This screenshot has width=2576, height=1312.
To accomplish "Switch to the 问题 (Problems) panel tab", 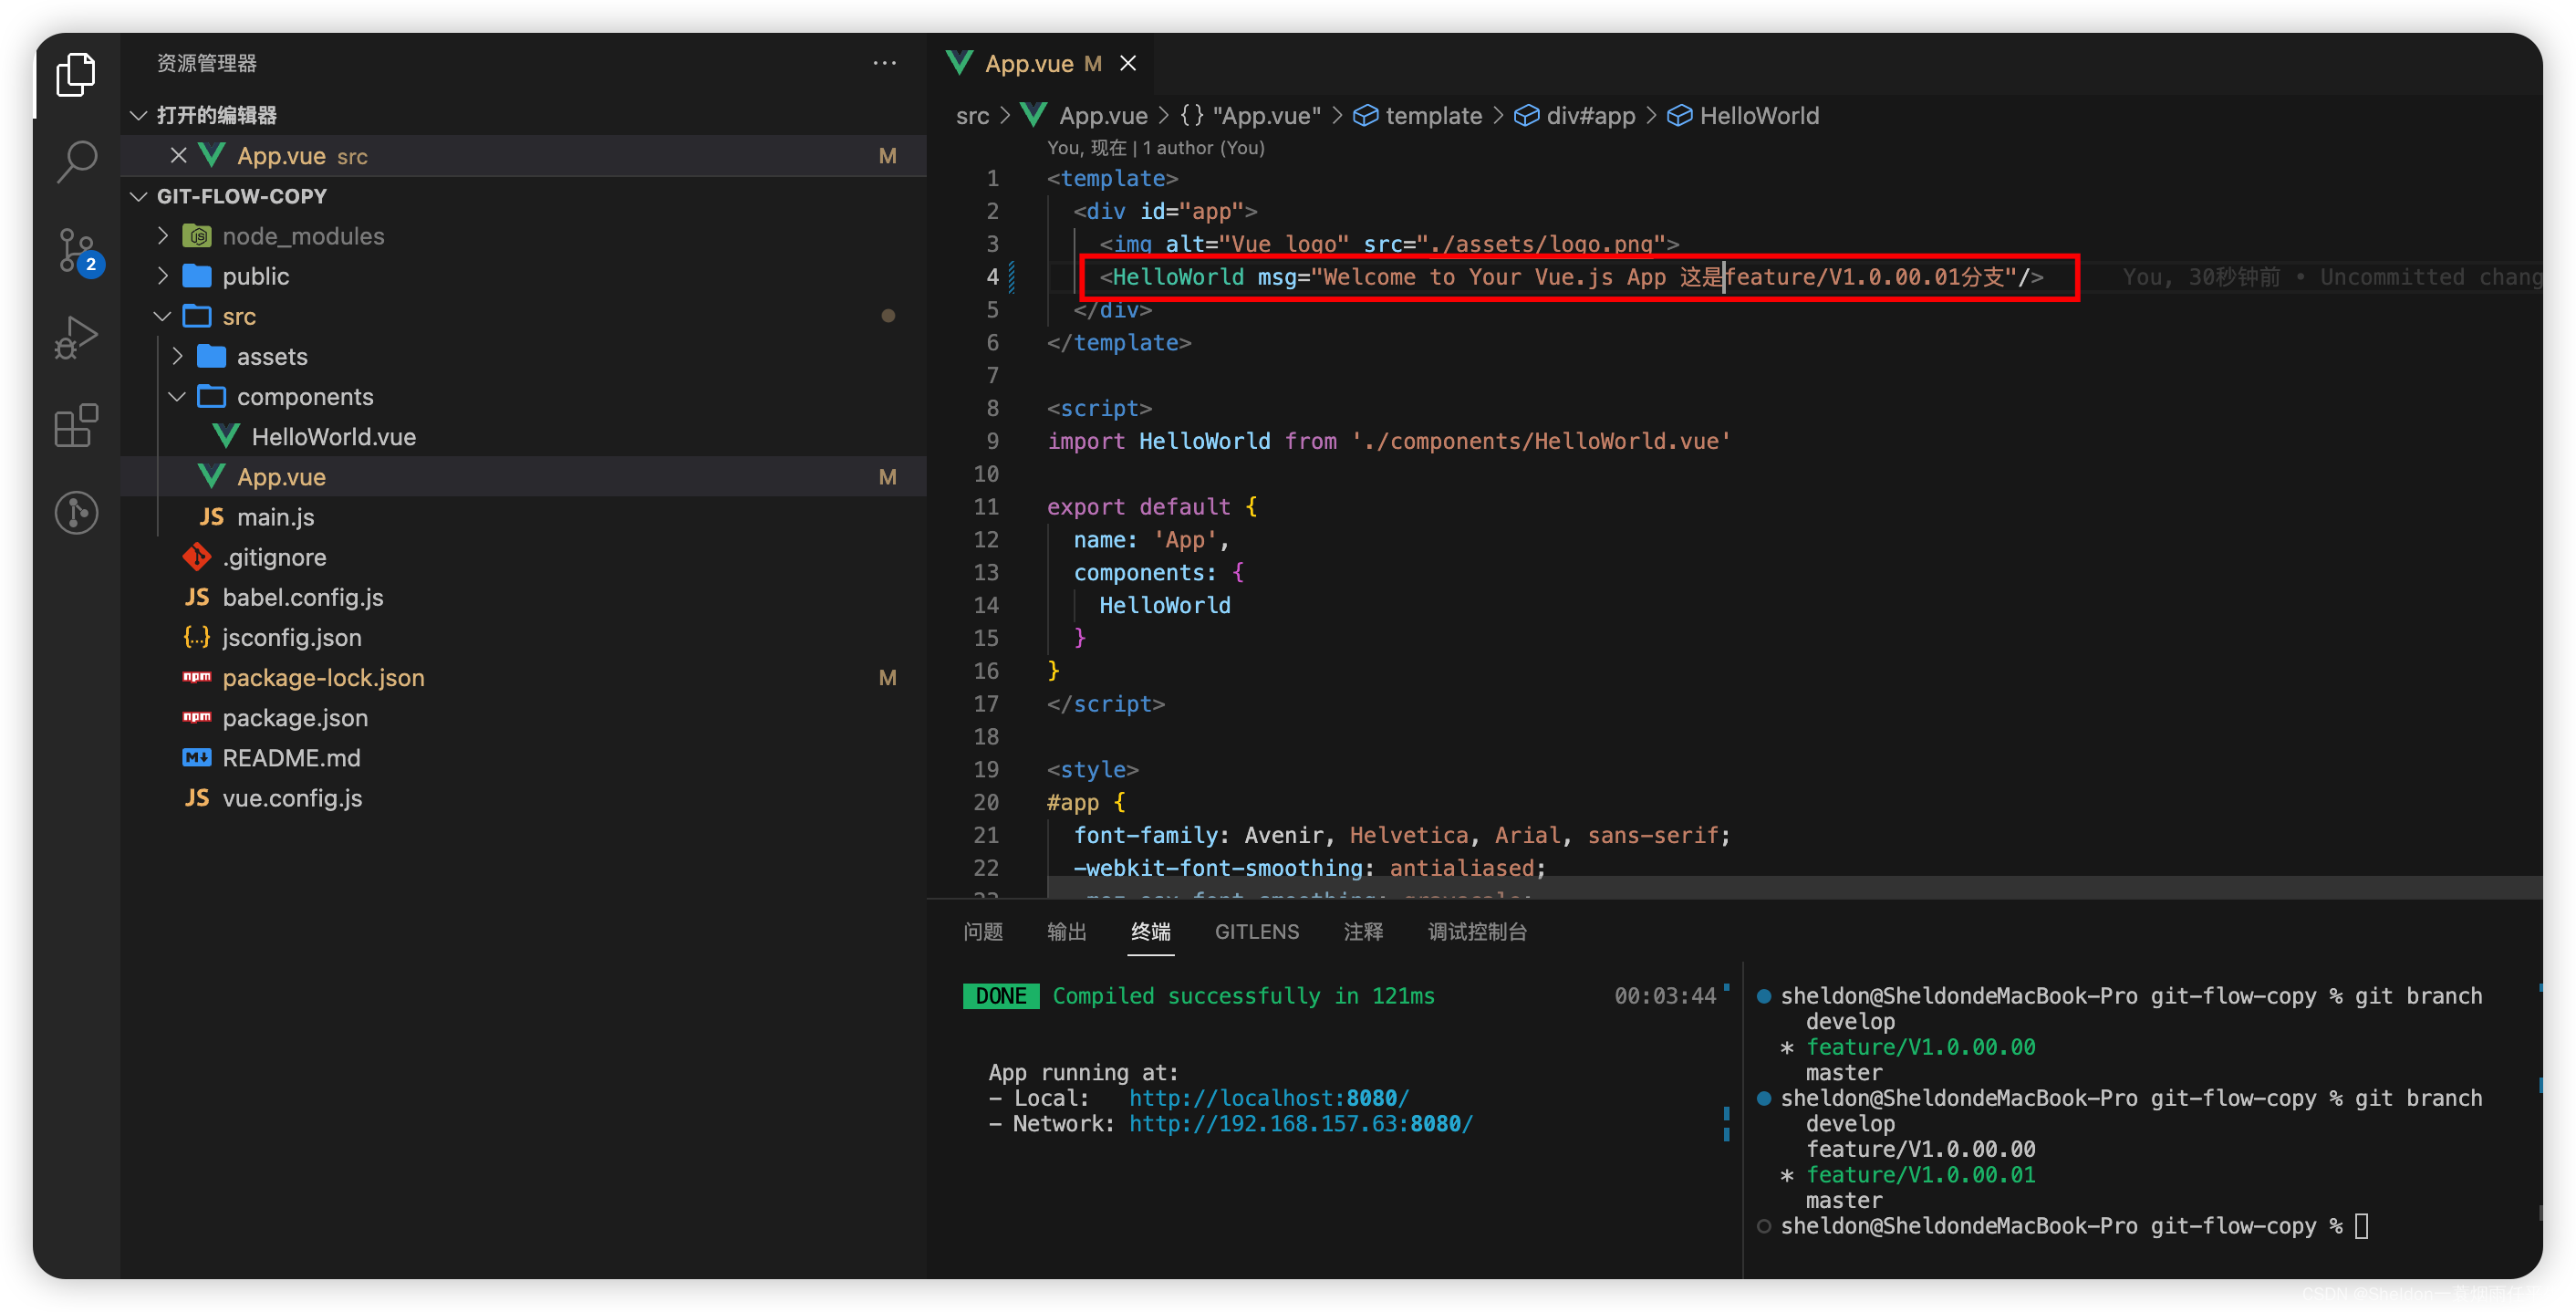I will (983, 932).
